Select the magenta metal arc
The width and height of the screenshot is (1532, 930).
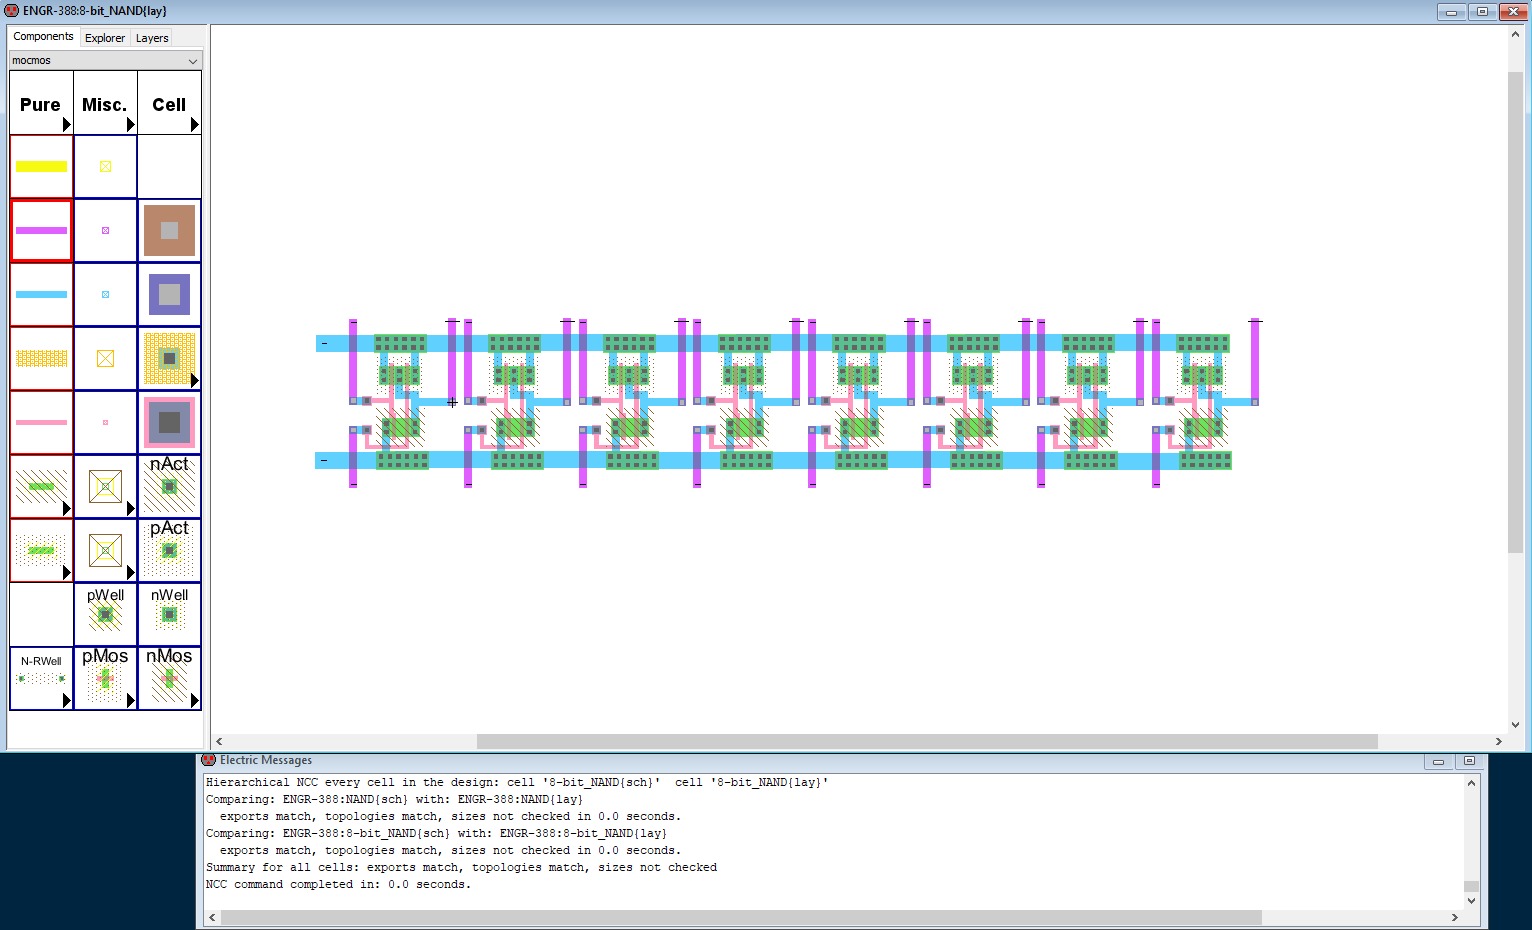tap(41, 230)
